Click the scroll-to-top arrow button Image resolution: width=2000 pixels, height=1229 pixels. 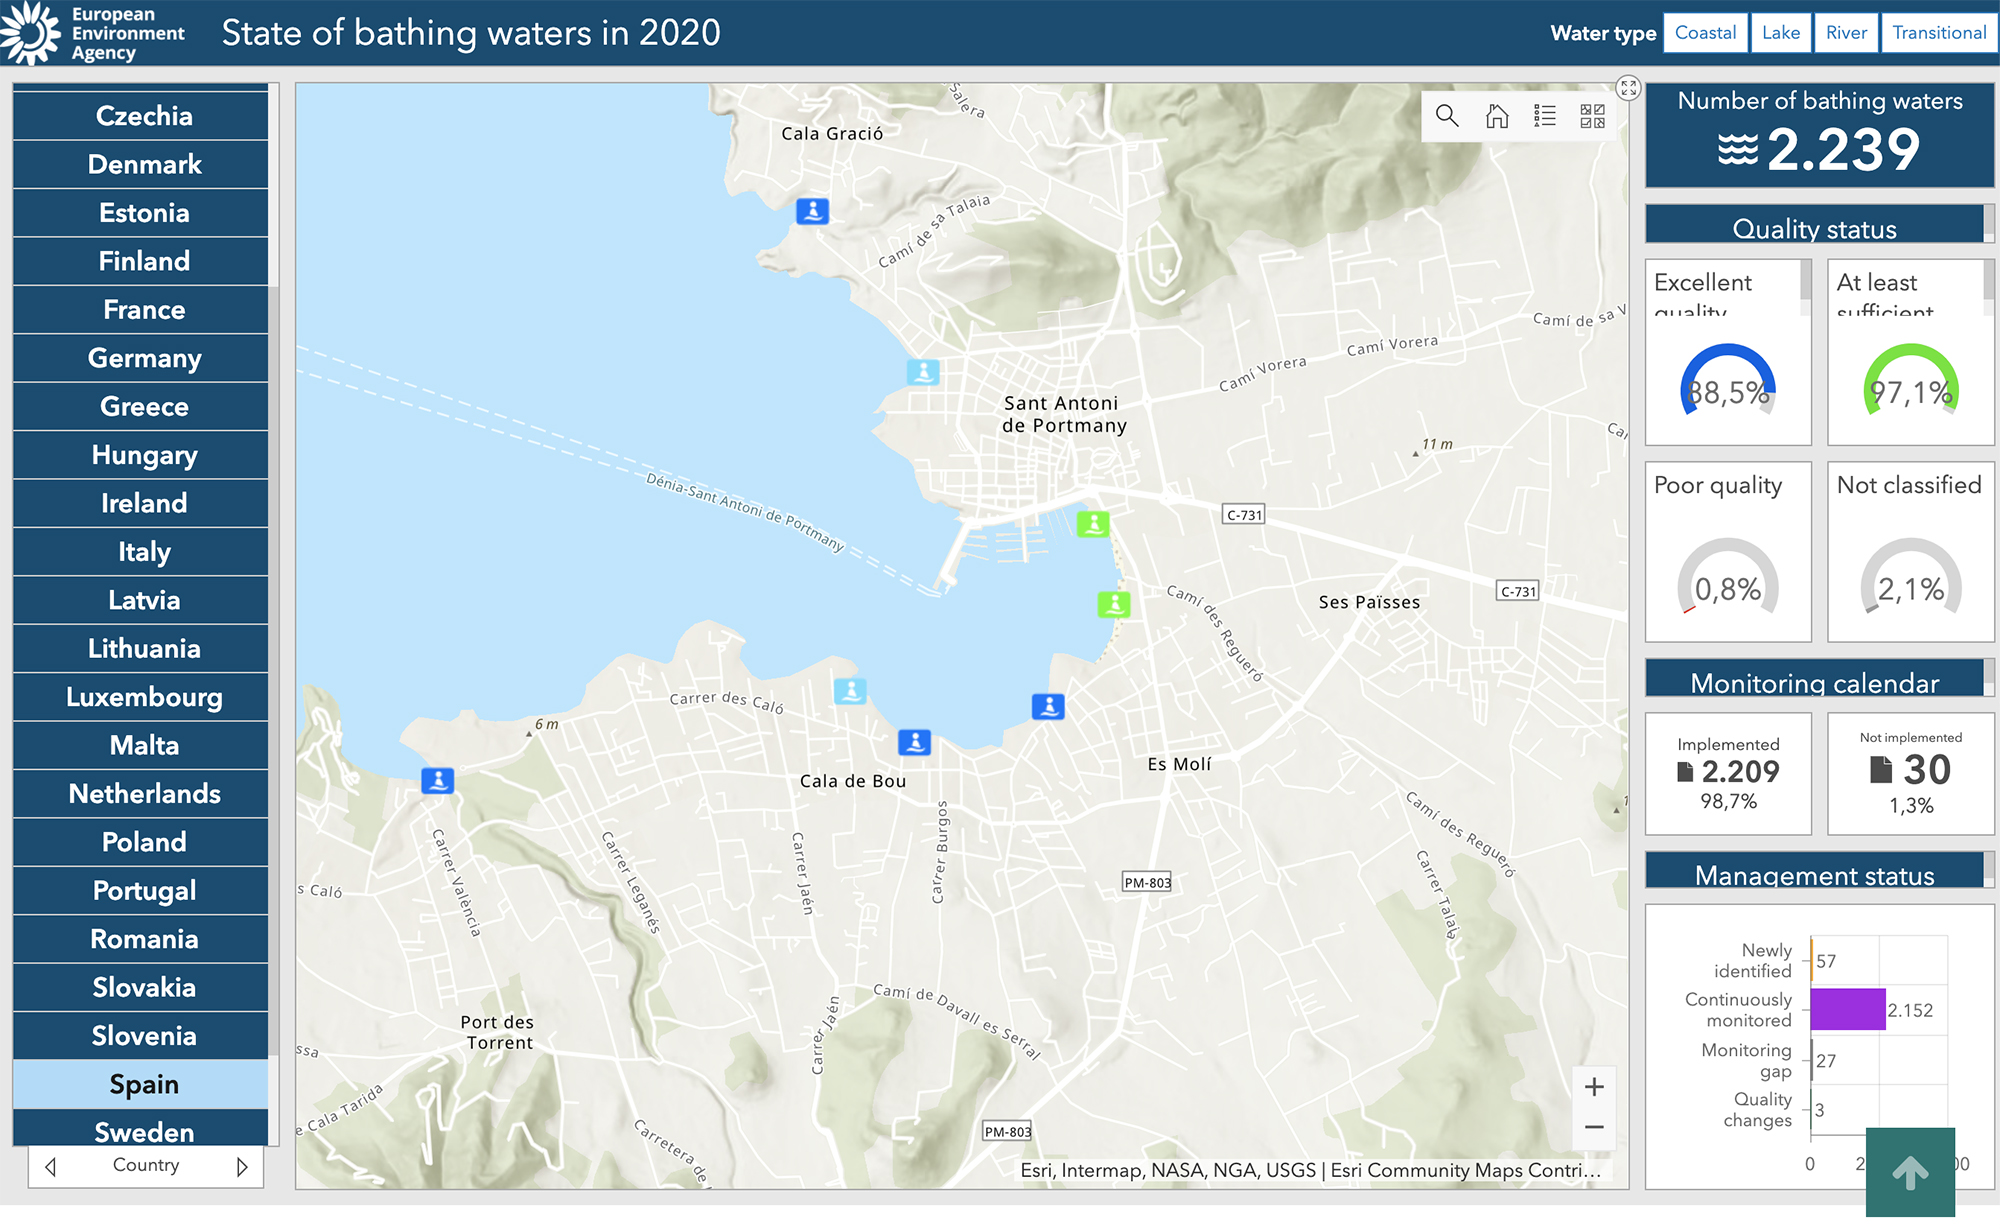(x=1909, y=1172)
